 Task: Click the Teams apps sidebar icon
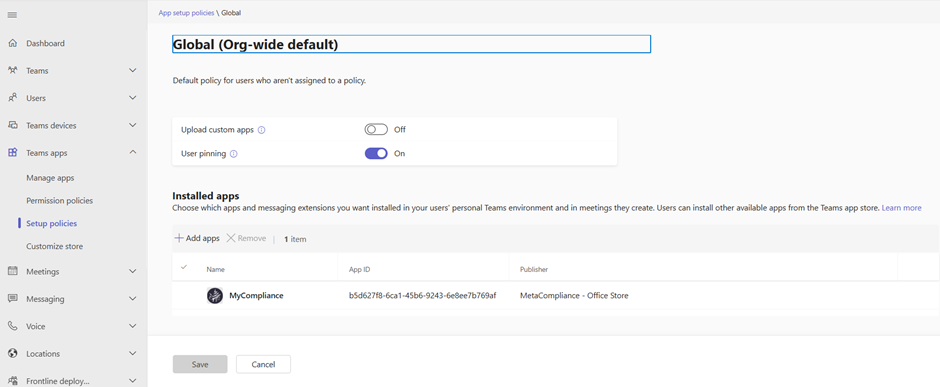coord(12,153)
